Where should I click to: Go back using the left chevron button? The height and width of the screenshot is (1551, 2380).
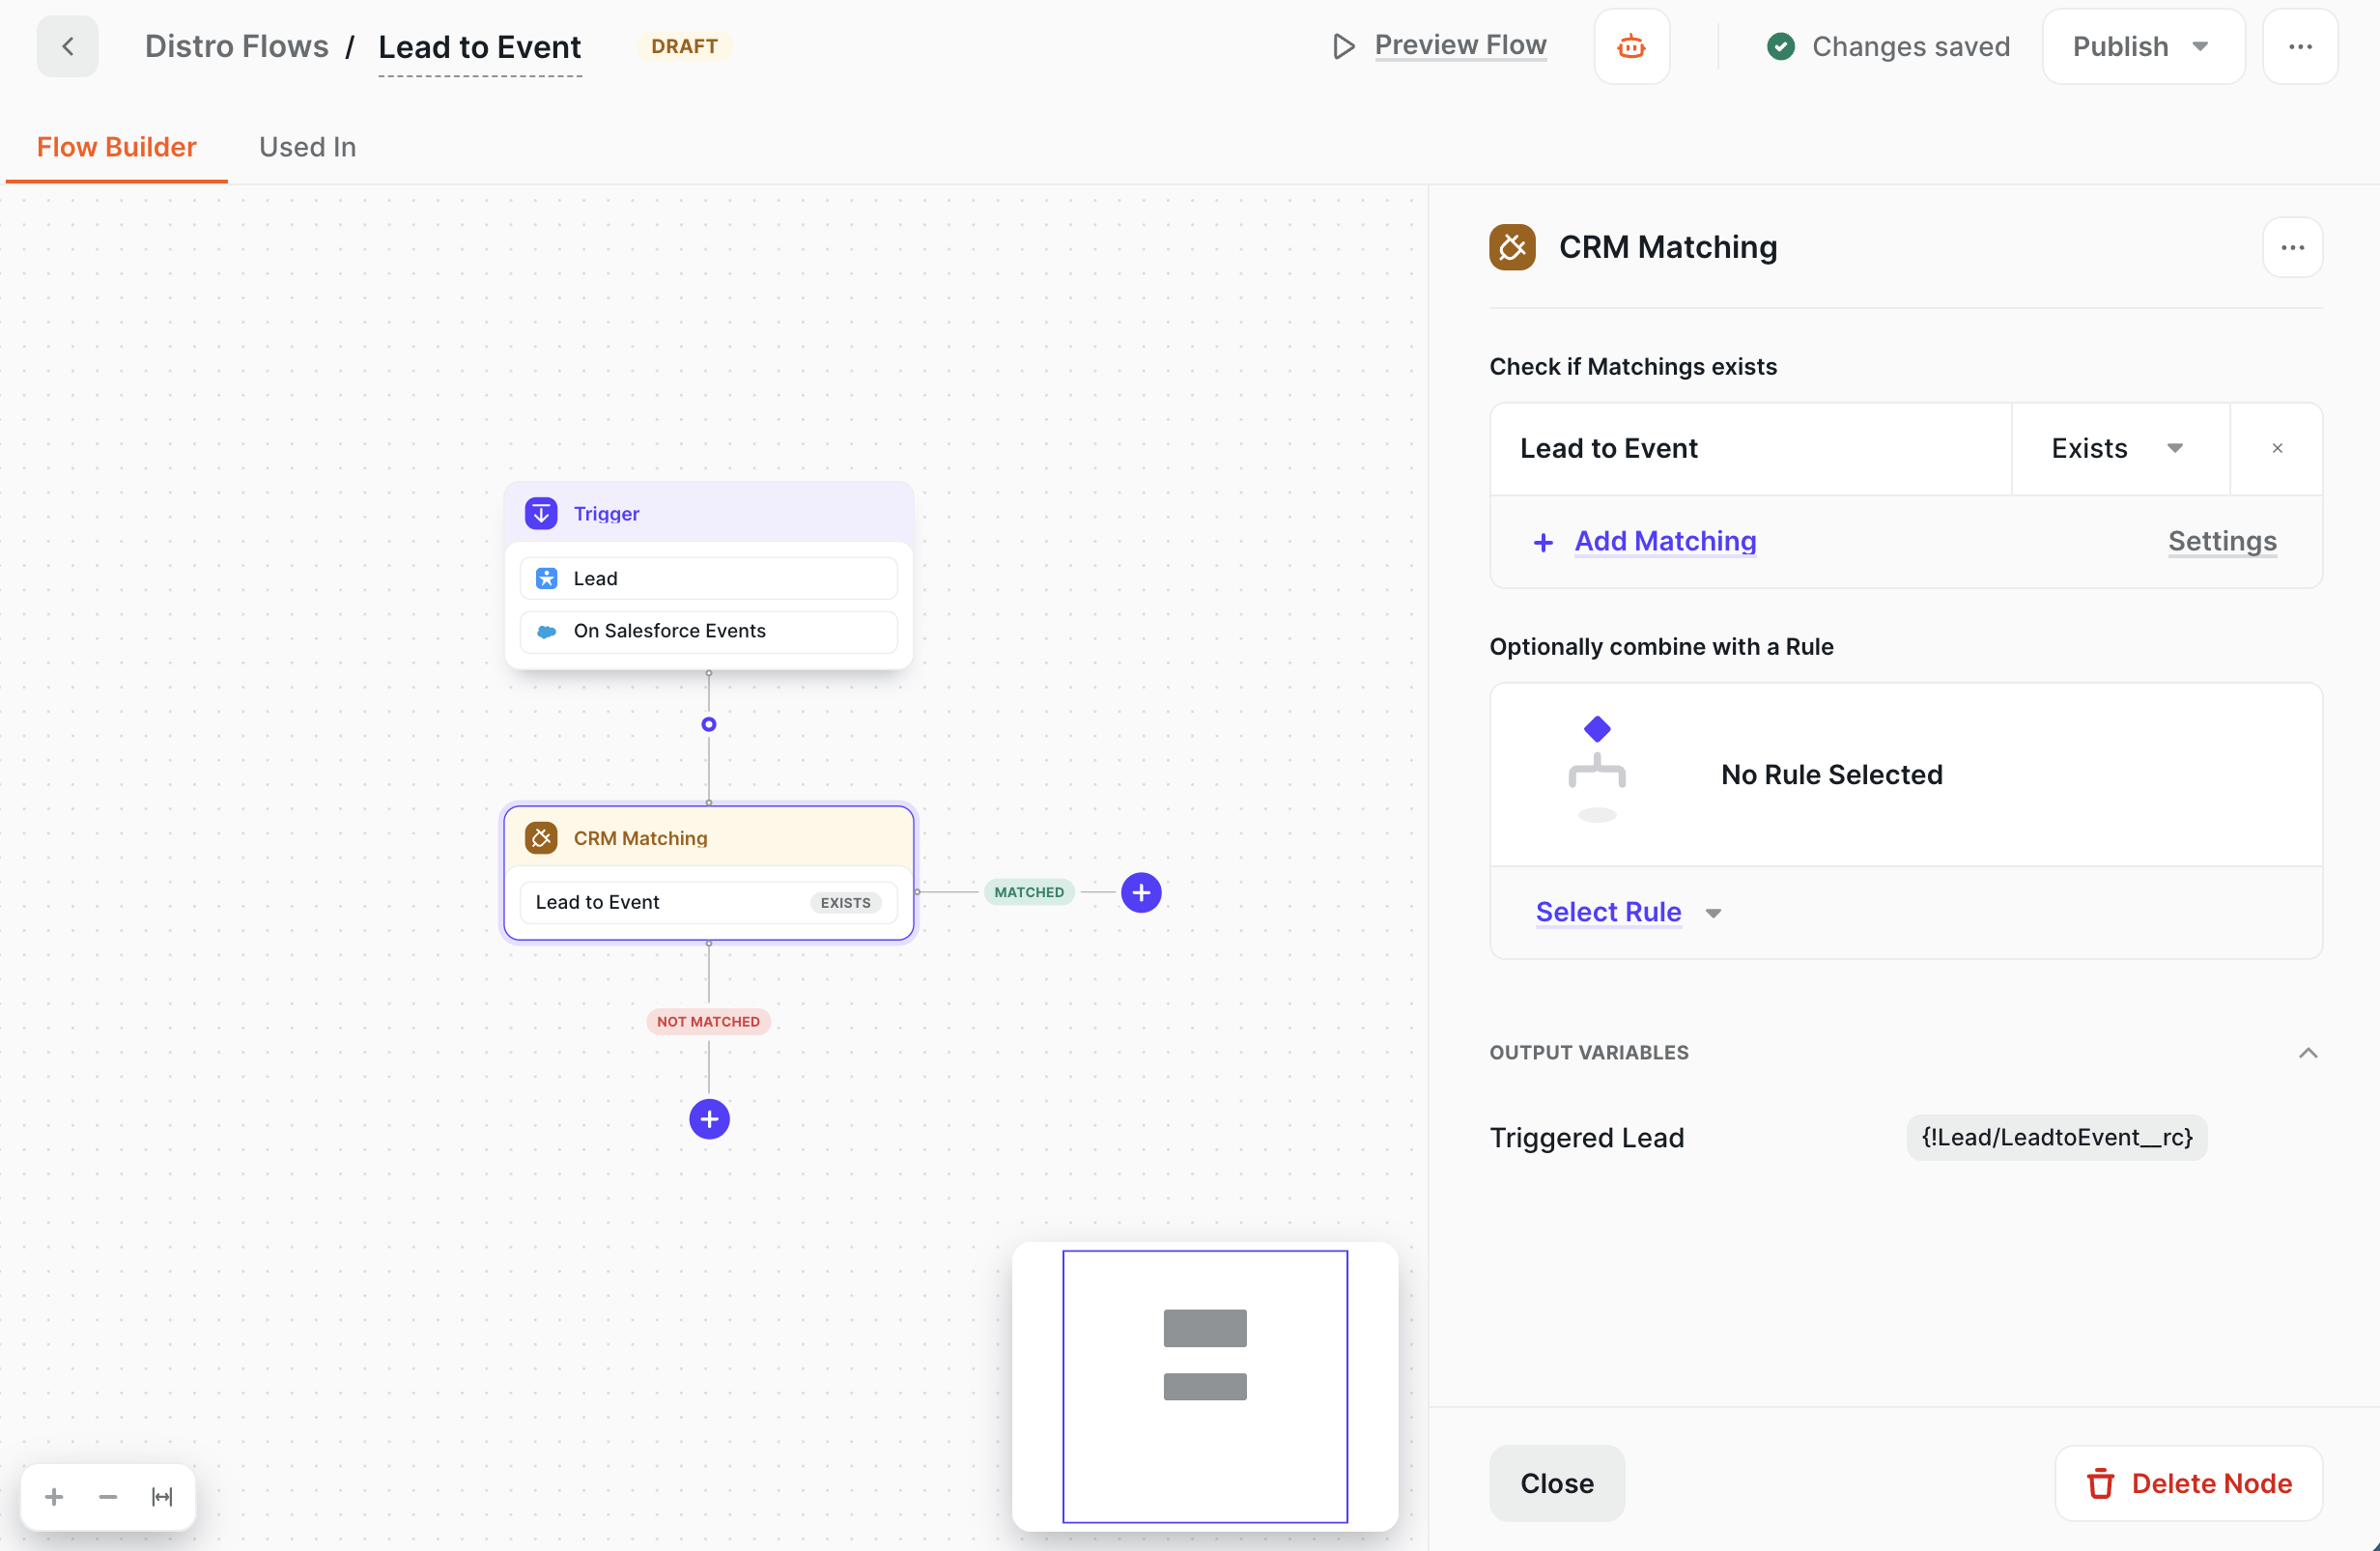[x=67, y=46]
